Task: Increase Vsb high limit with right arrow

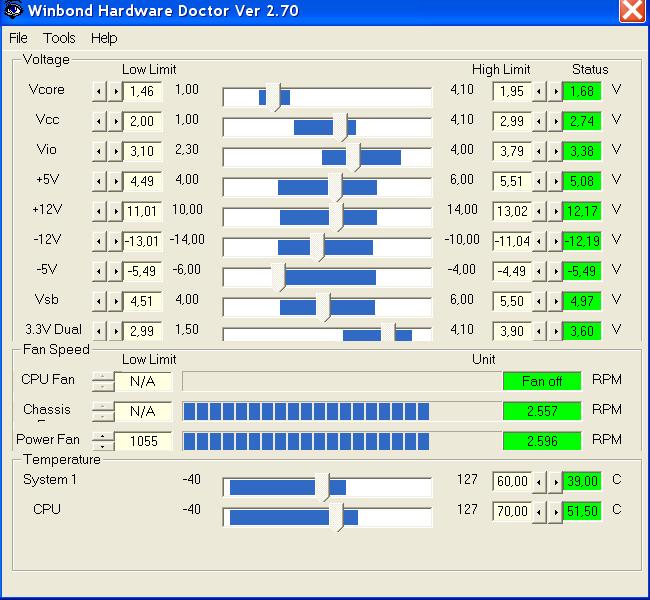Action: [x=555, y=301]
